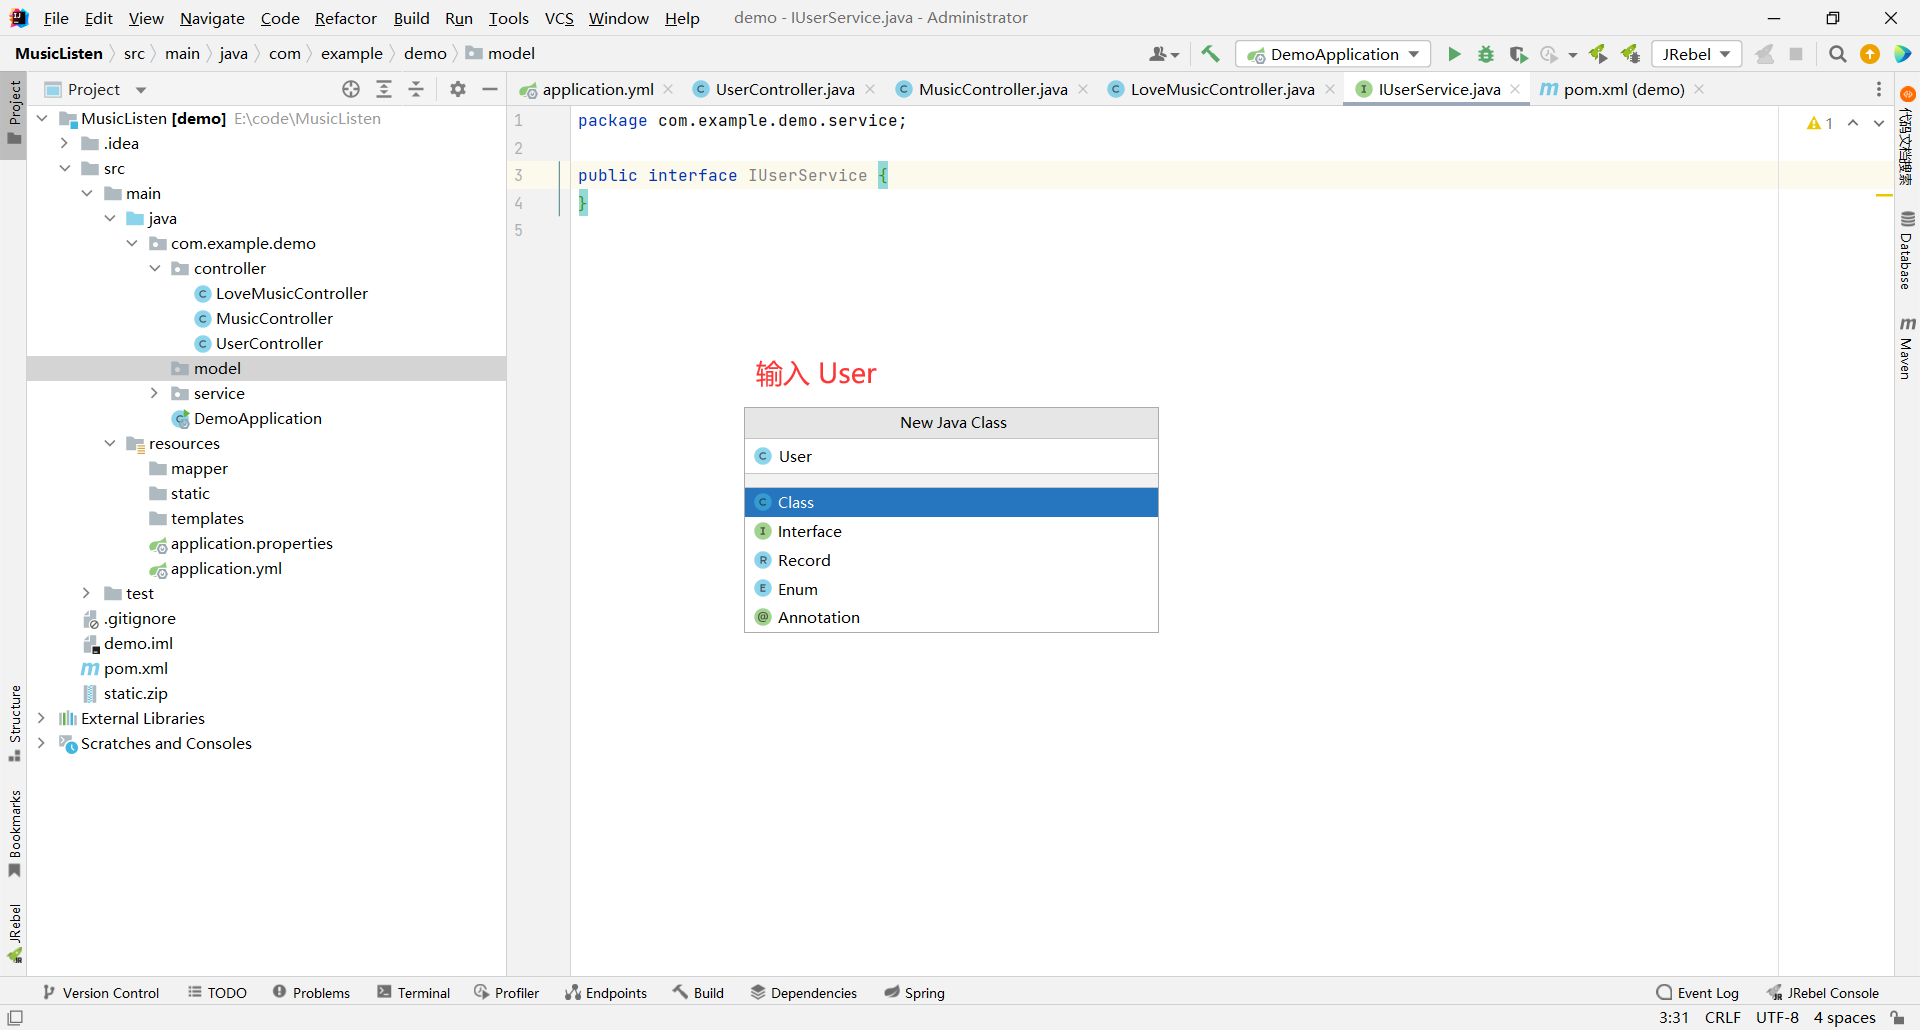The width and height of the screenshot is (1920, 1030).
Task: Click the green Run button in toolbar
Action: [x=1454, y=54]
